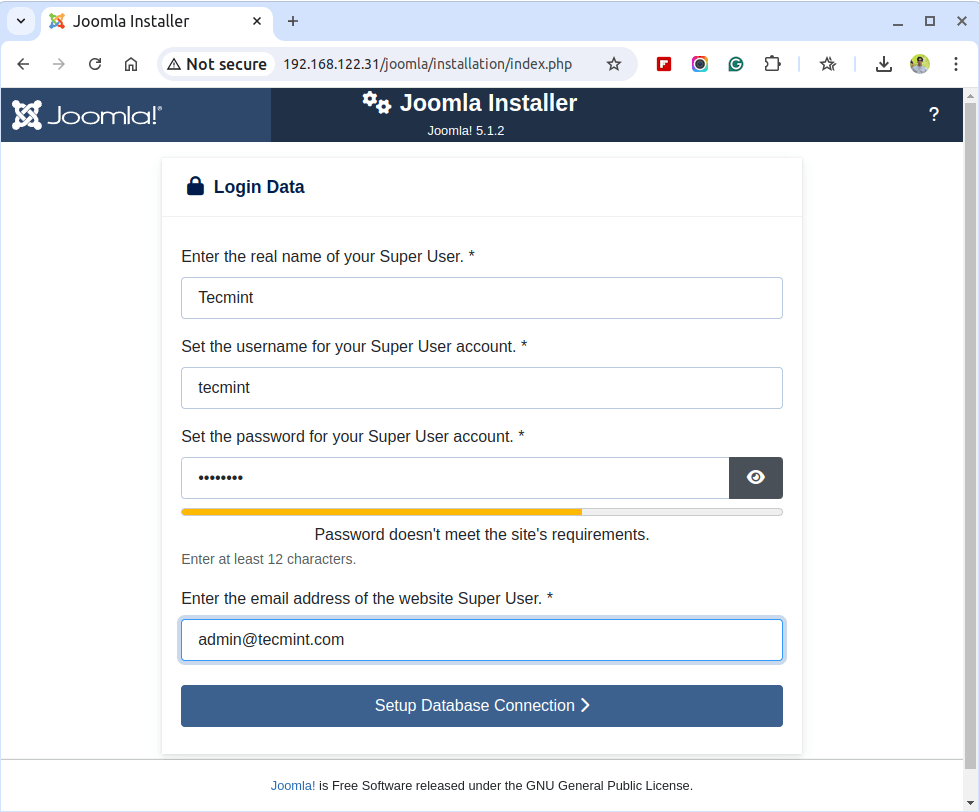
Task: Focus the Super User password field
Action: (x=455, y=477)
